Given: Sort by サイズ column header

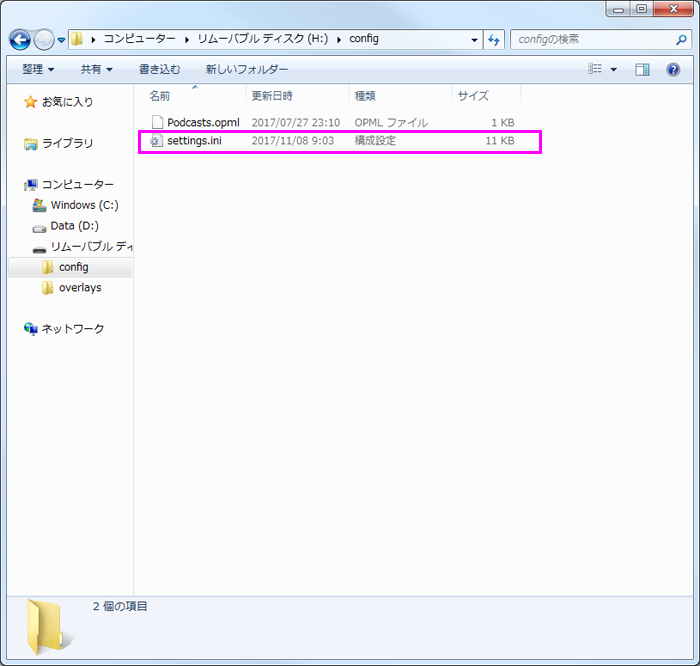Looking at the screenshot, I should pyautogui.click(x=473, y=96).
